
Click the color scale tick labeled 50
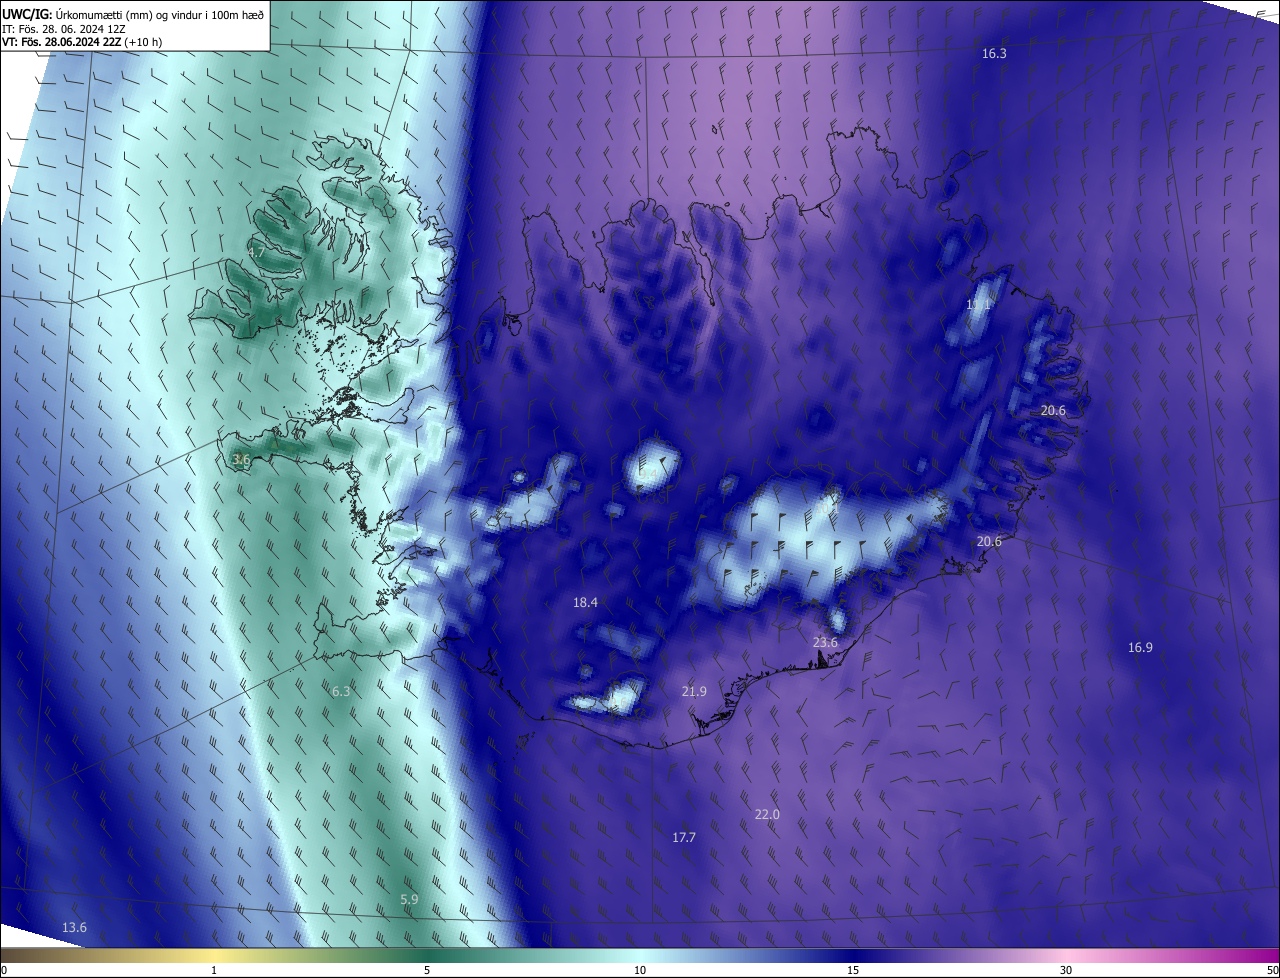point(1272,971)
